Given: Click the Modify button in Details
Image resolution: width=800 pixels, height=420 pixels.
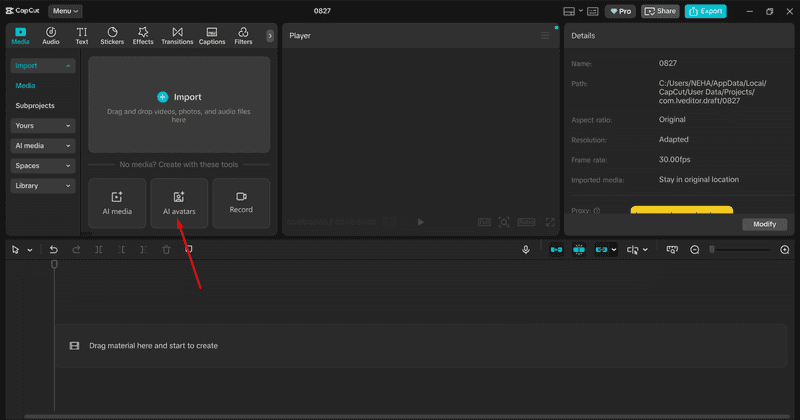Looking at the screenshot, I should (x=764, y=224).
